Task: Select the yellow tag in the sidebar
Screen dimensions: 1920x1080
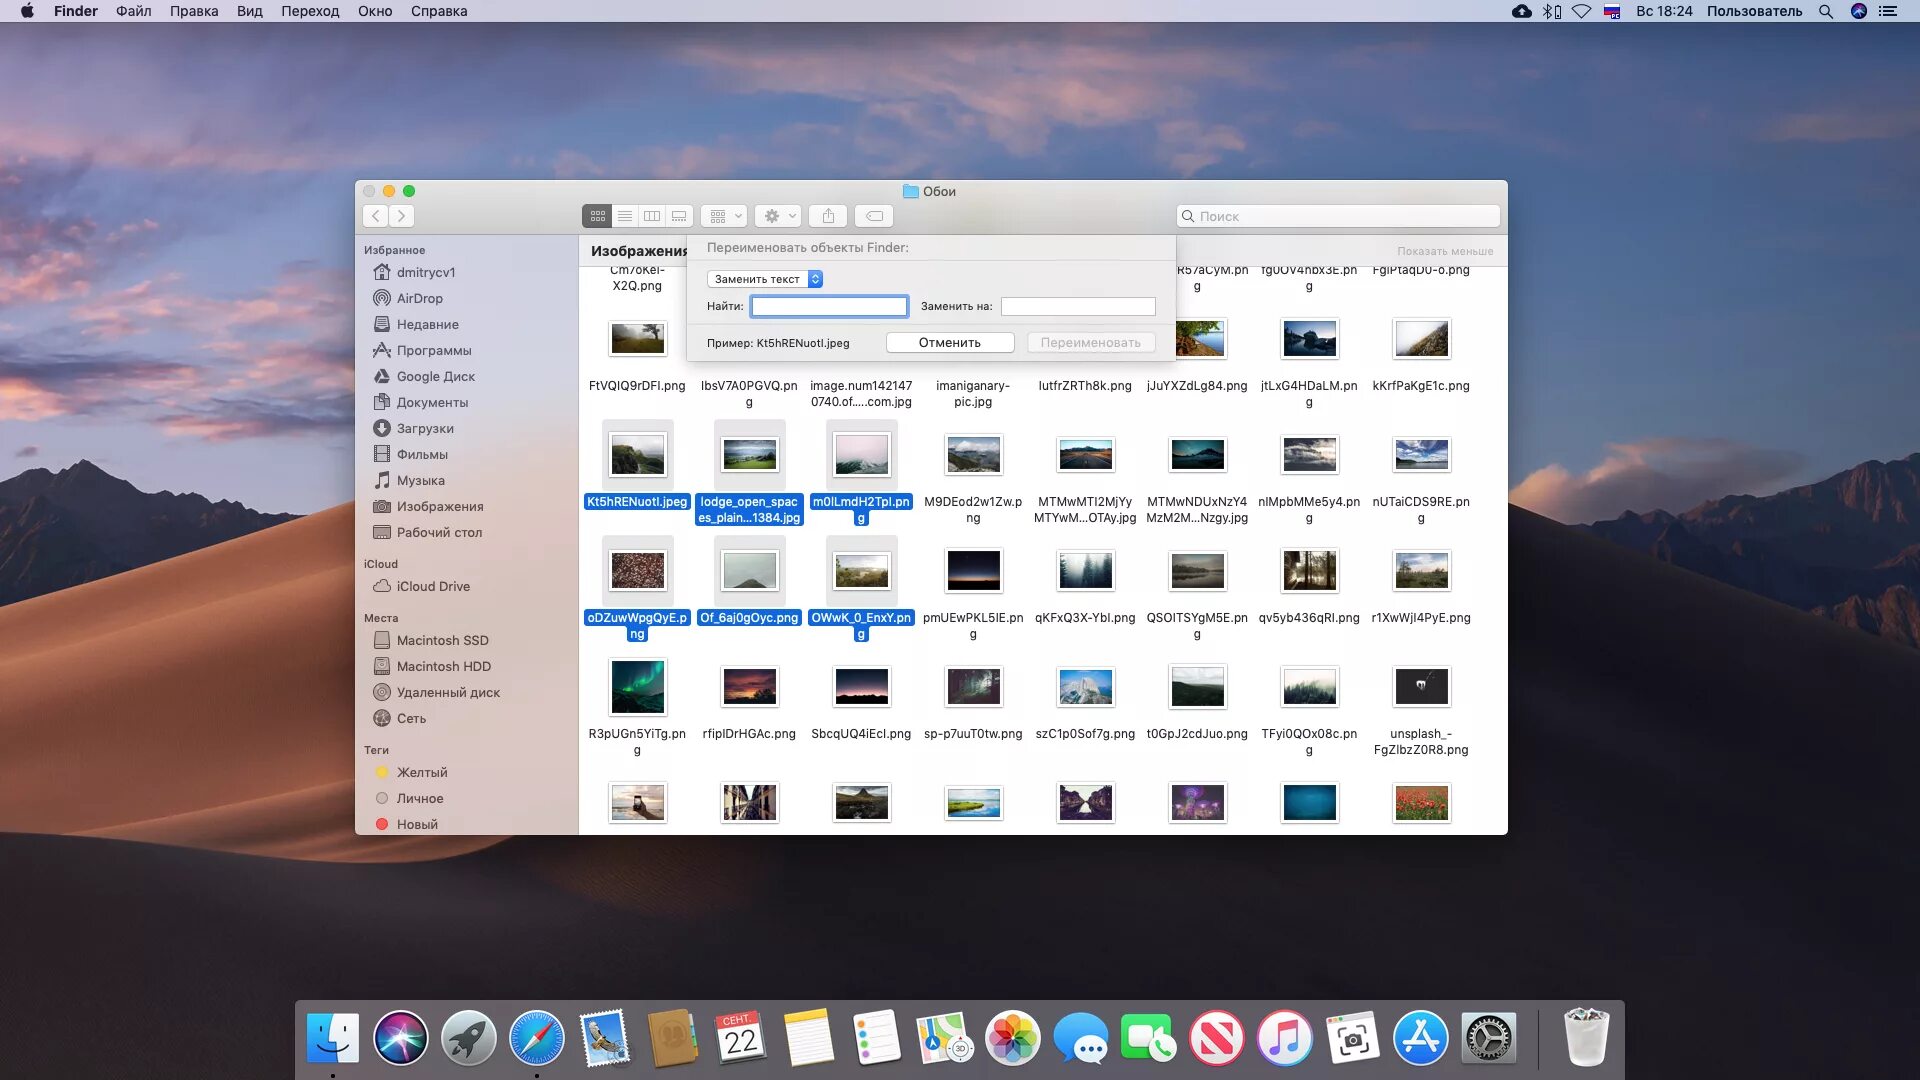Action: 421,772
